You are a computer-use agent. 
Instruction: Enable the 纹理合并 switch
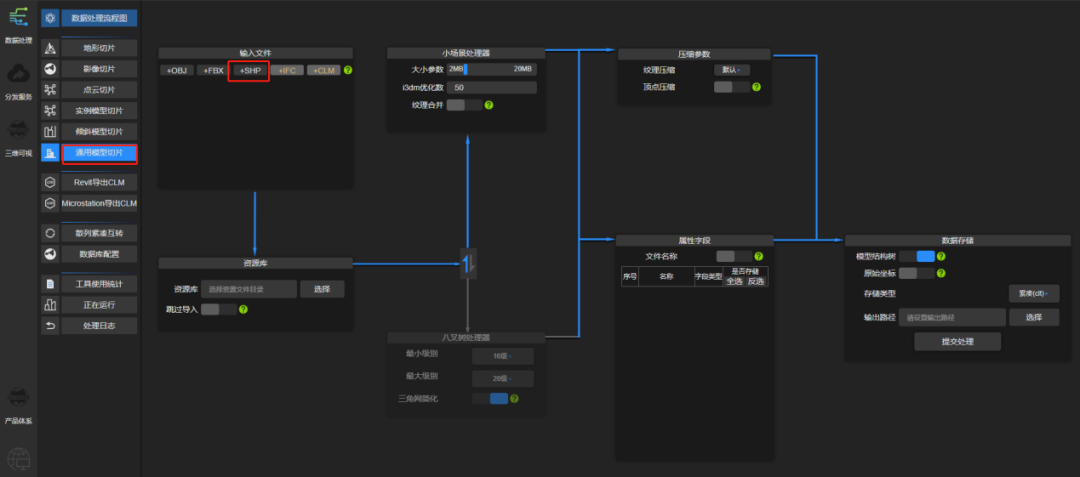coord(465,105)
